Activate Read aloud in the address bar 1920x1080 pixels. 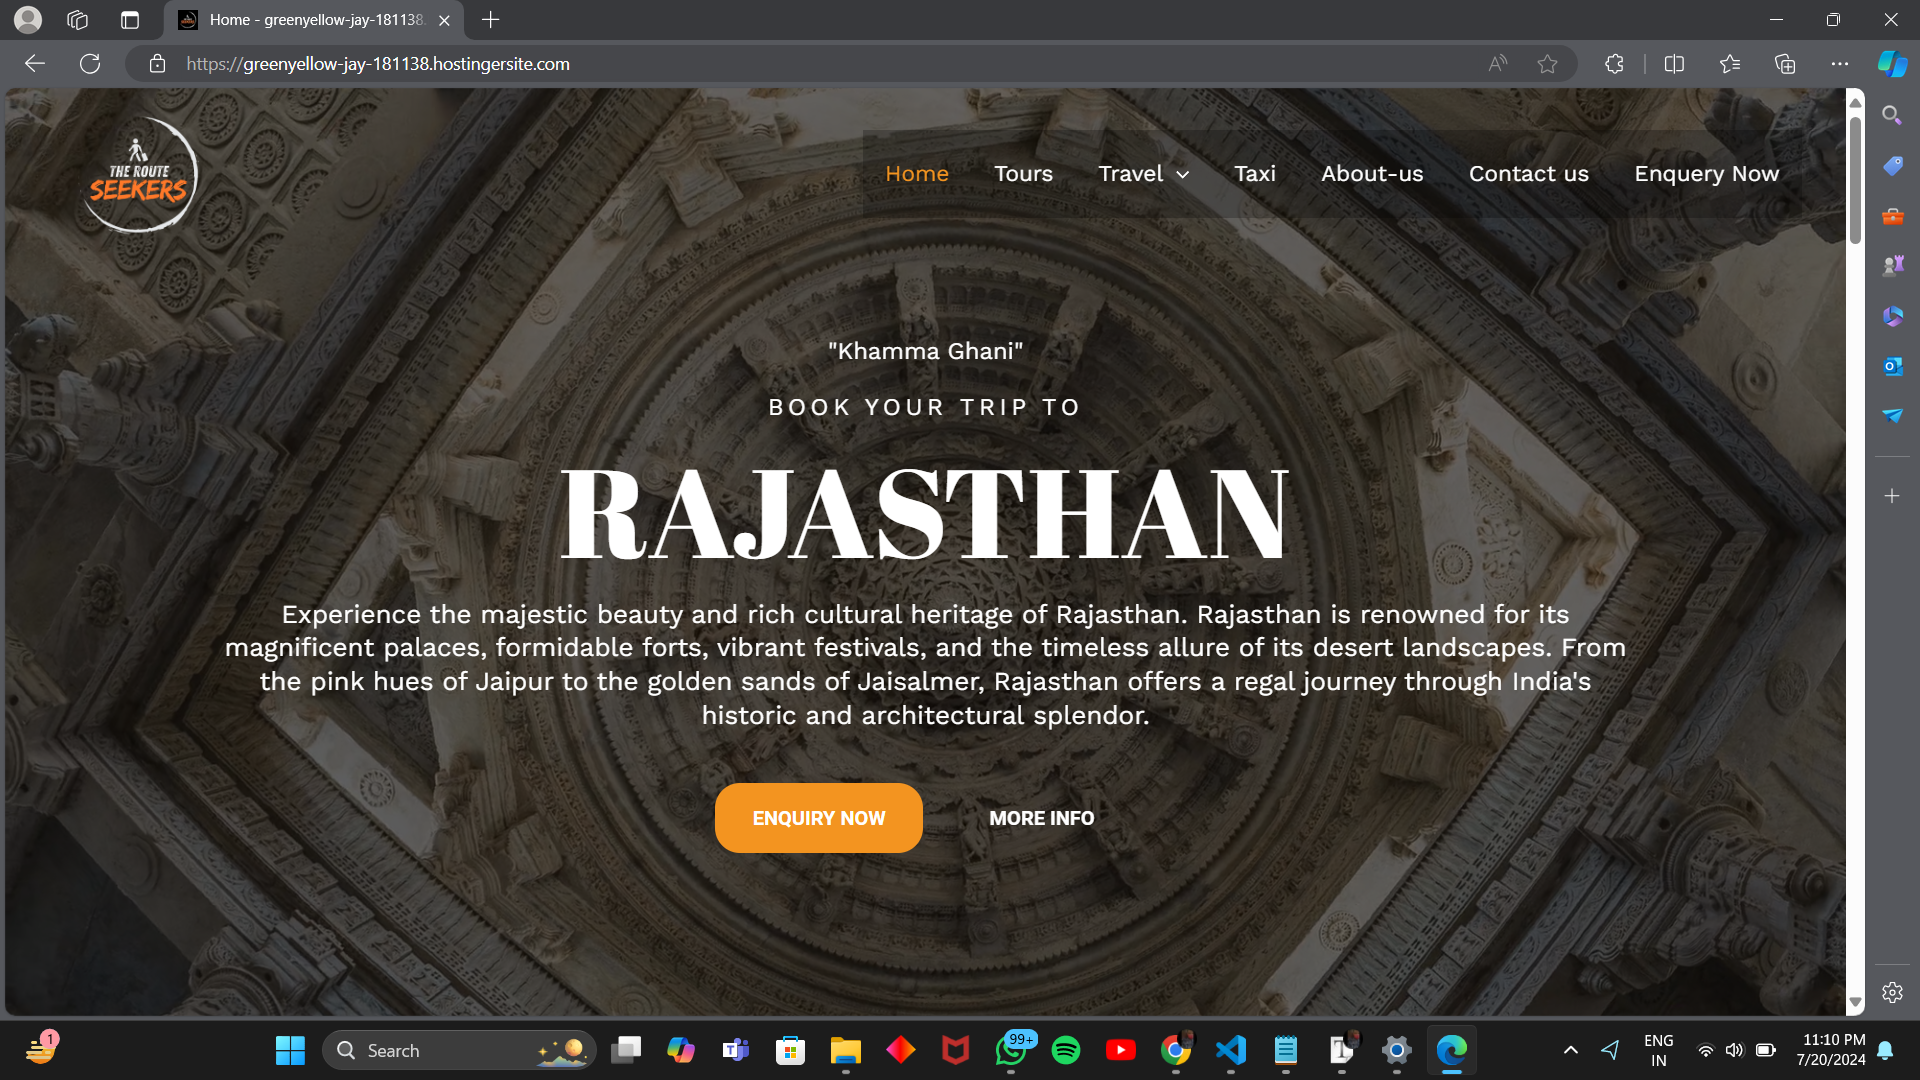coord(1497,63)
